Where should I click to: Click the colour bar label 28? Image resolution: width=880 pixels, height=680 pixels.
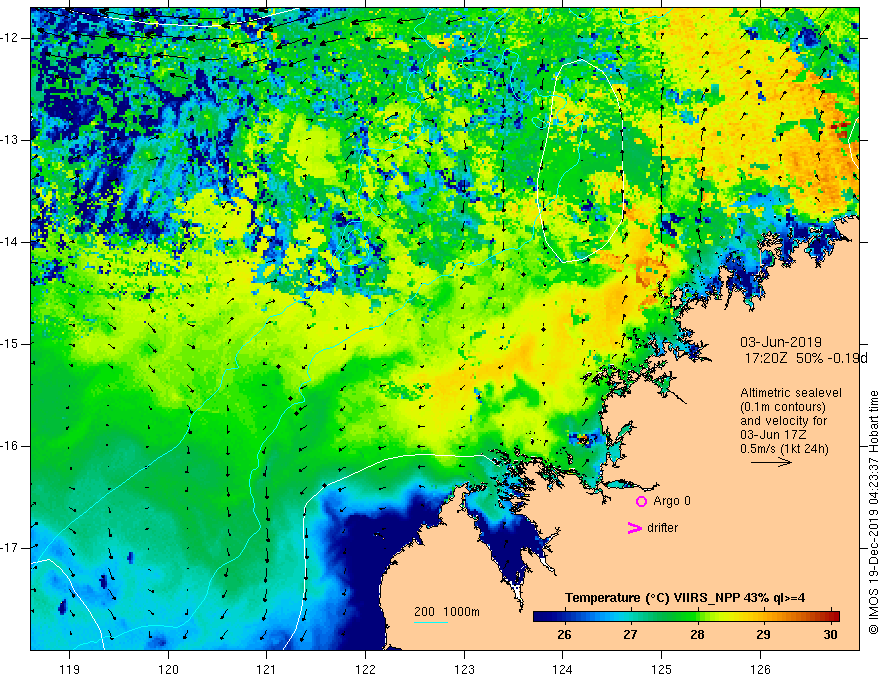(697, 635)
